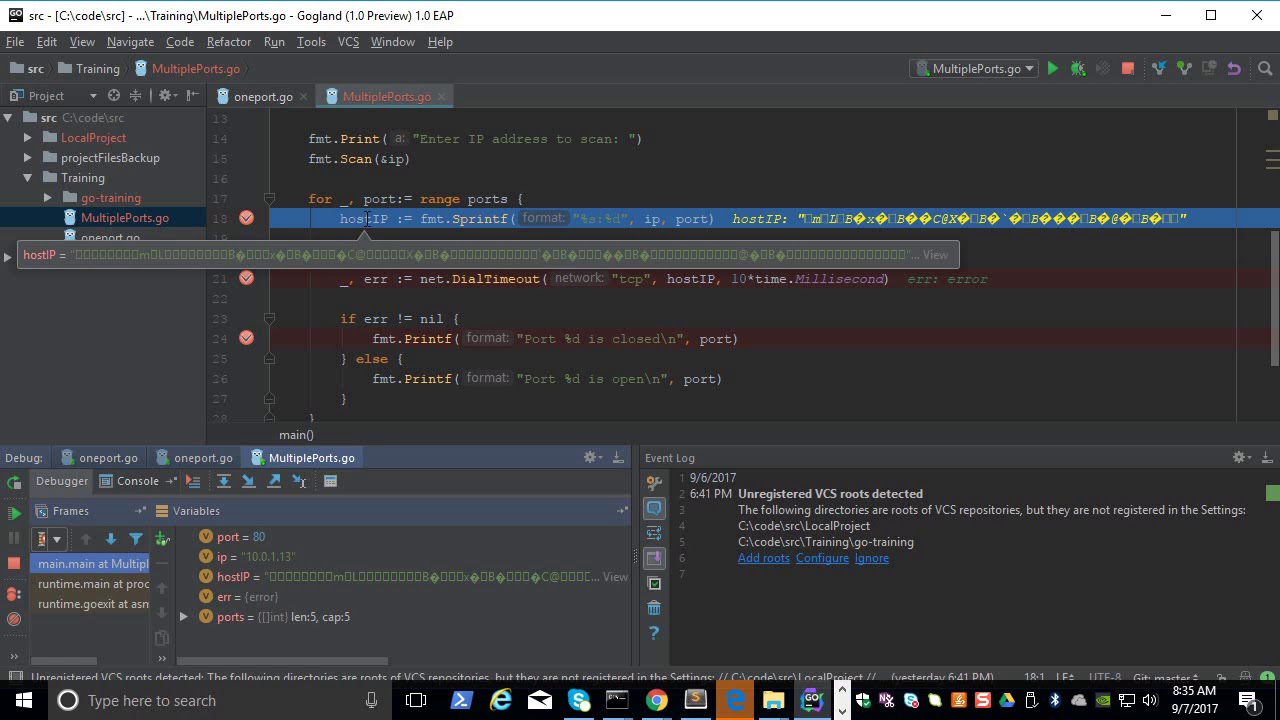Close the MultiplePorts.go editor tab
The width and height of the screenshot is (1280, 720).
[x=442, y=97]
